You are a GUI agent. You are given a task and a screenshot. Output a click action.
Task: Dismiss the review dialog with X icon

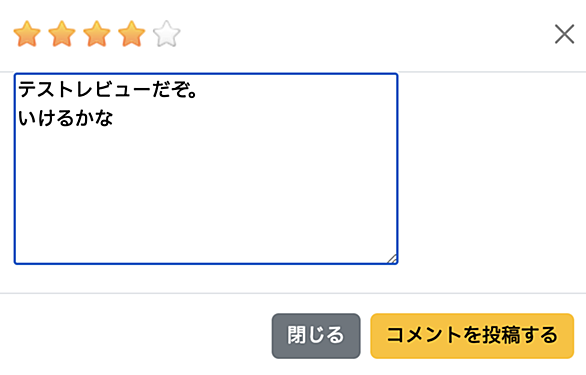564,34
